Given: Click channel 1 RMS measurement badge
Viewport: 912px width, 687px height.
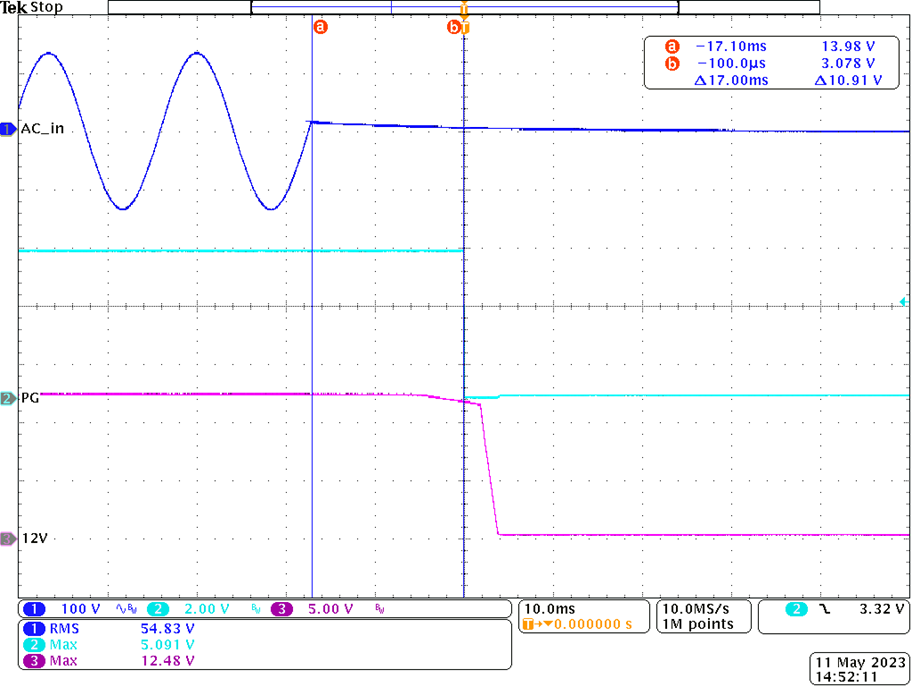Looking at the screenshot, I should click(x=34, y=628).
